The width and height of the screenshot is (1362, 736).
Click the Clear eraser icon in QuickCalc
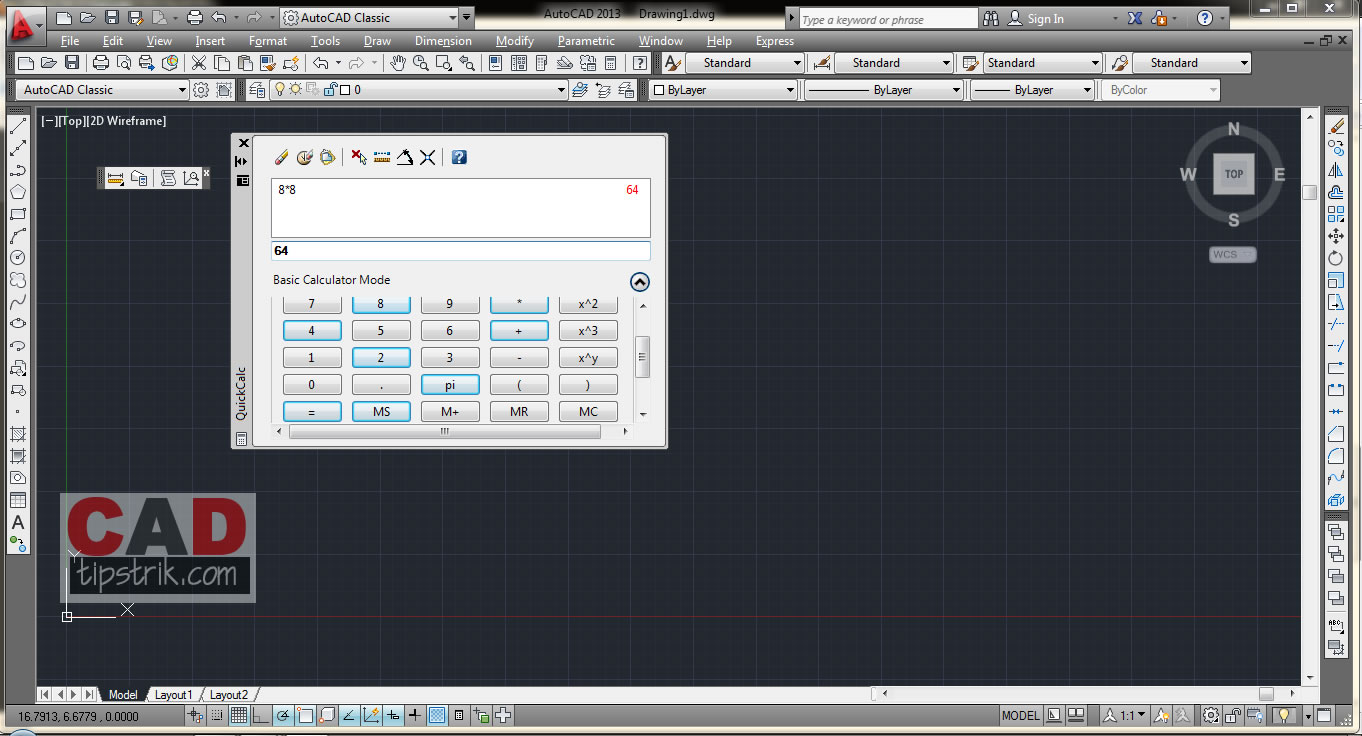tap(281, 157)
